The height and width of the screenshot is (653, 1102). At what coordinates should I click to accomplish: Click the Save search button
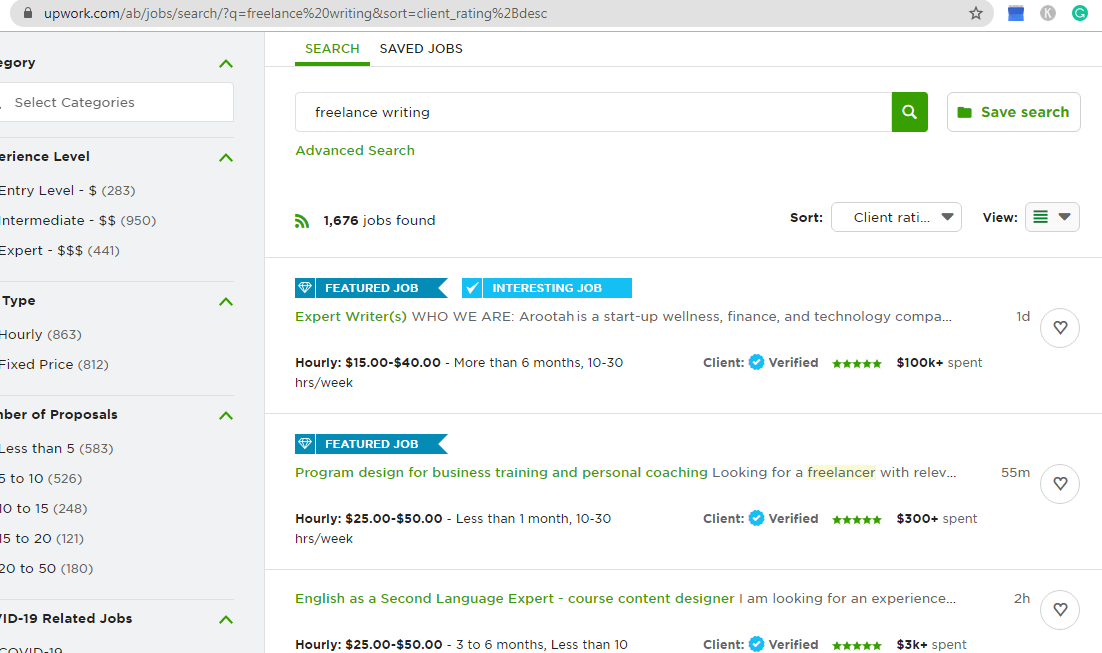tap(1013, 112)
